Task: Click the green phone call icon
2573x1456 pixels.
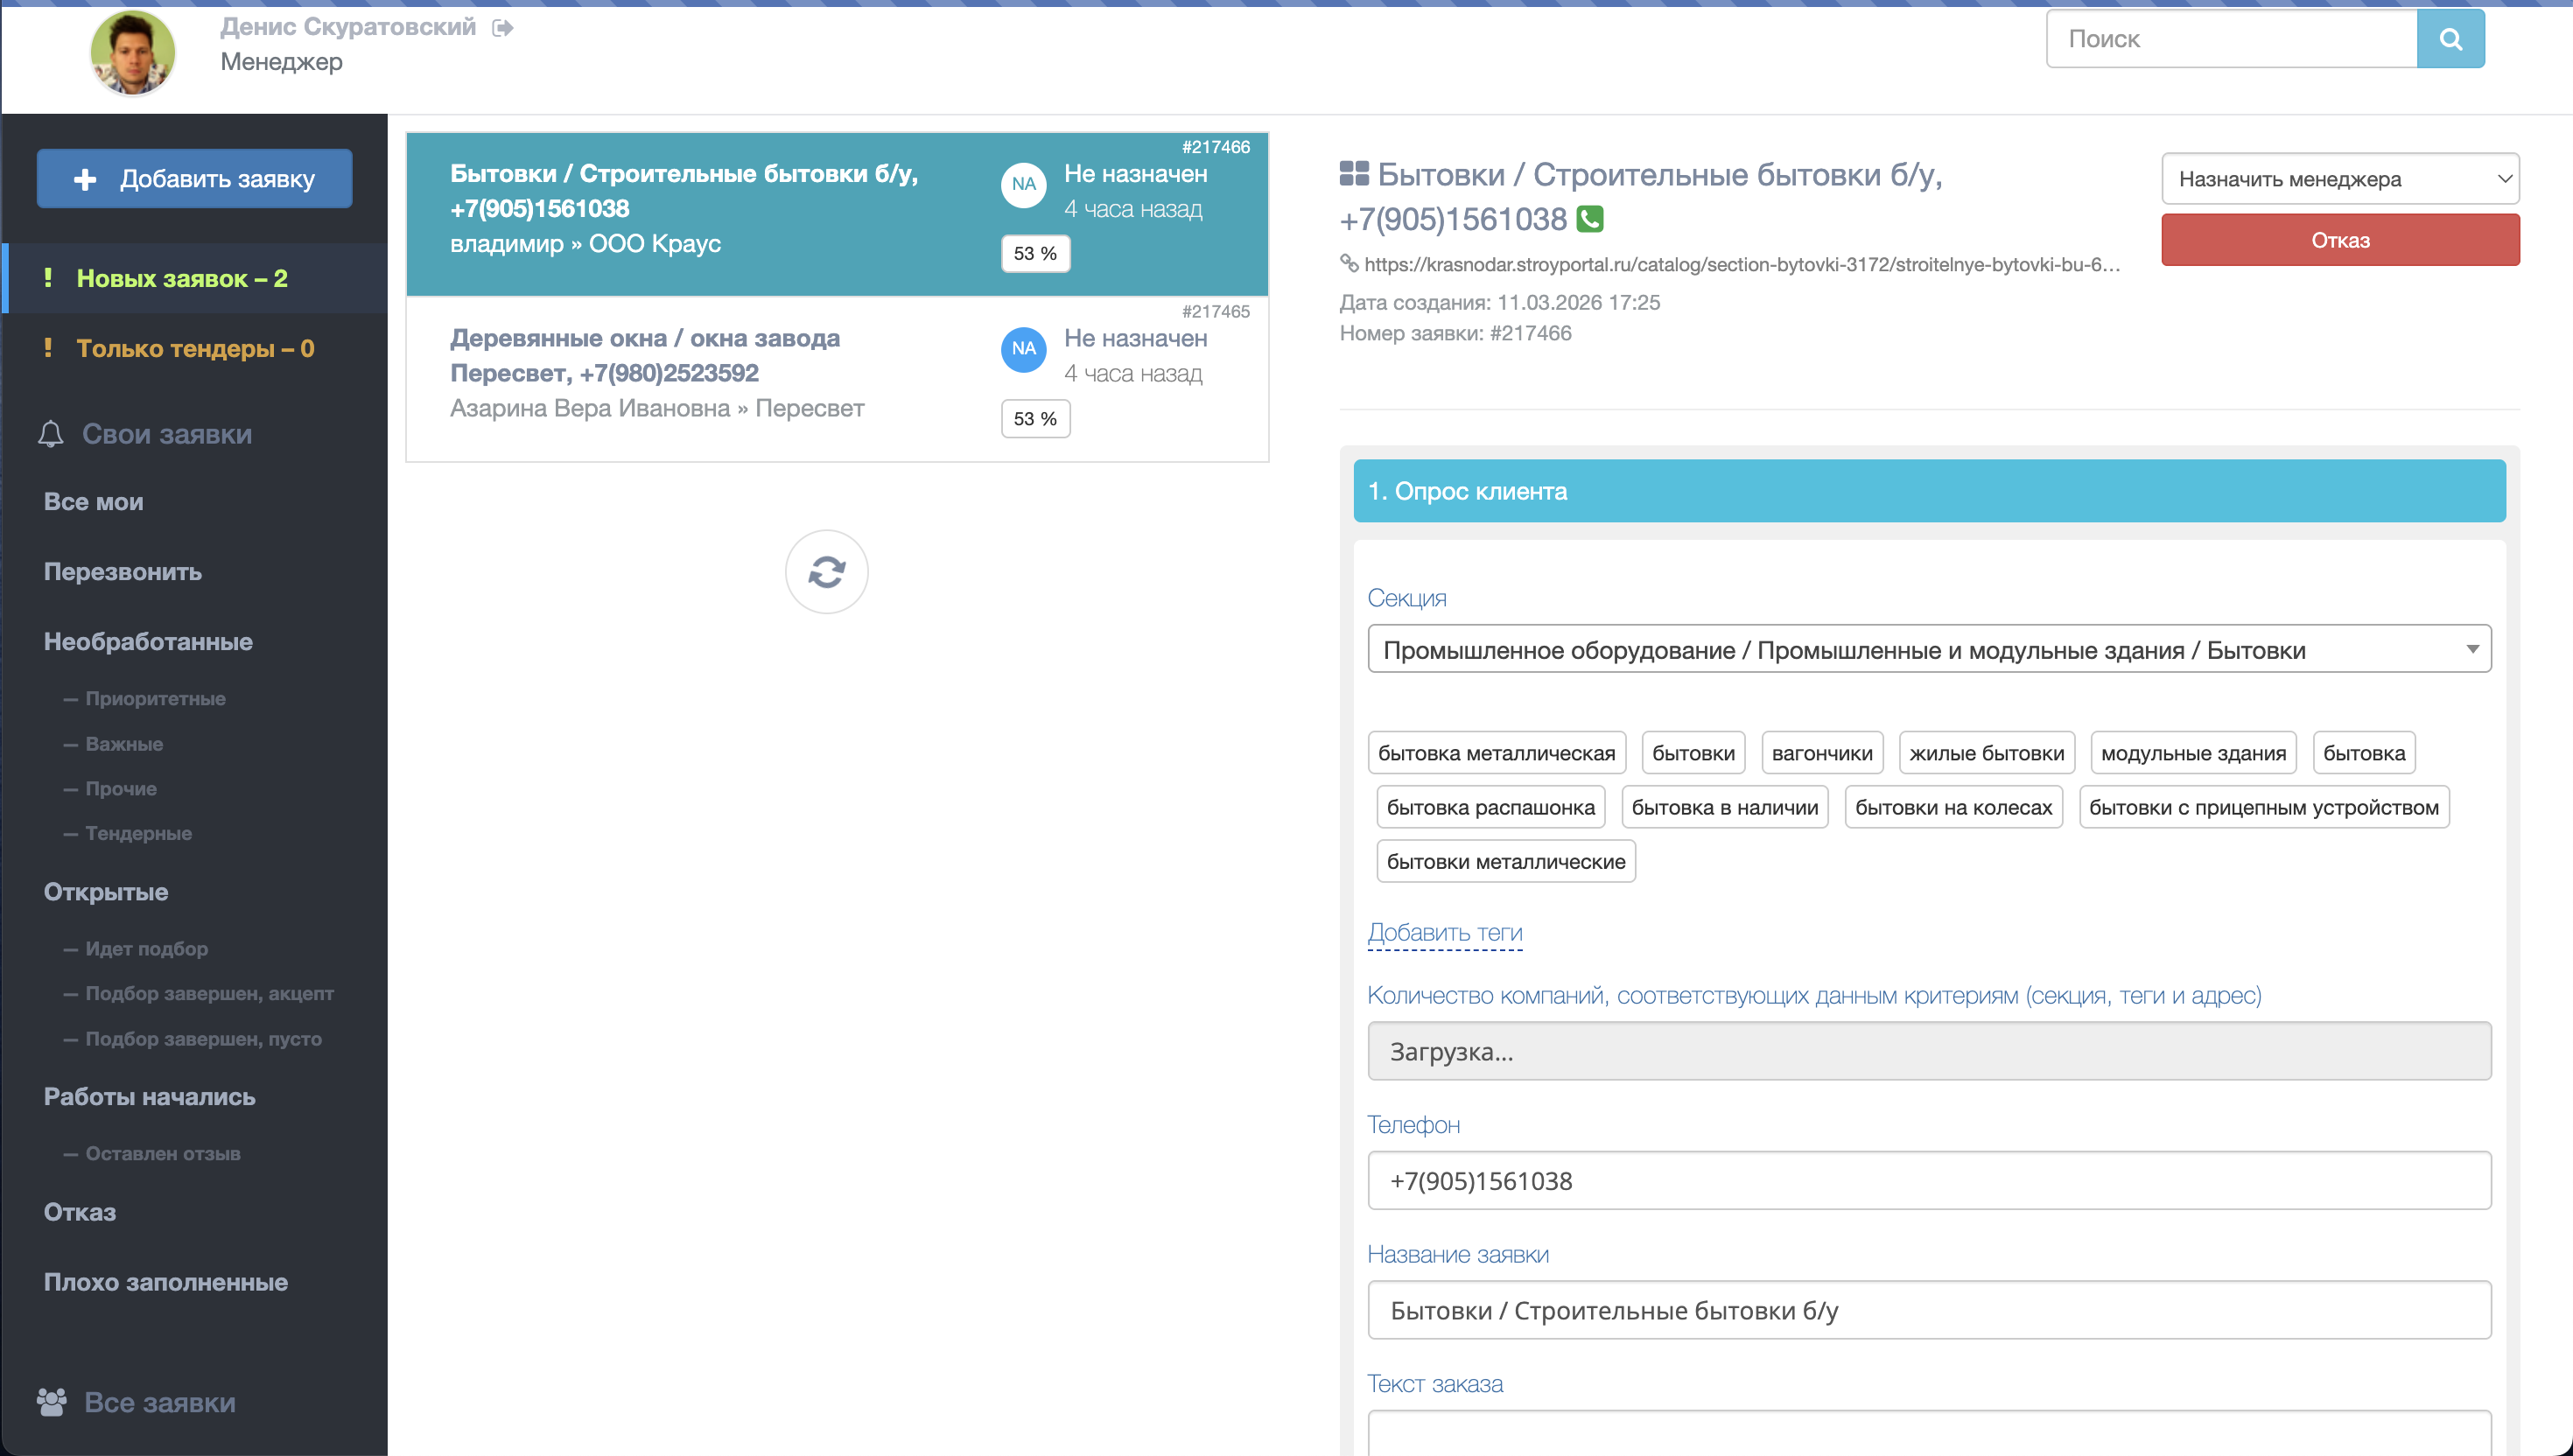Action: tap(1589, 219)
